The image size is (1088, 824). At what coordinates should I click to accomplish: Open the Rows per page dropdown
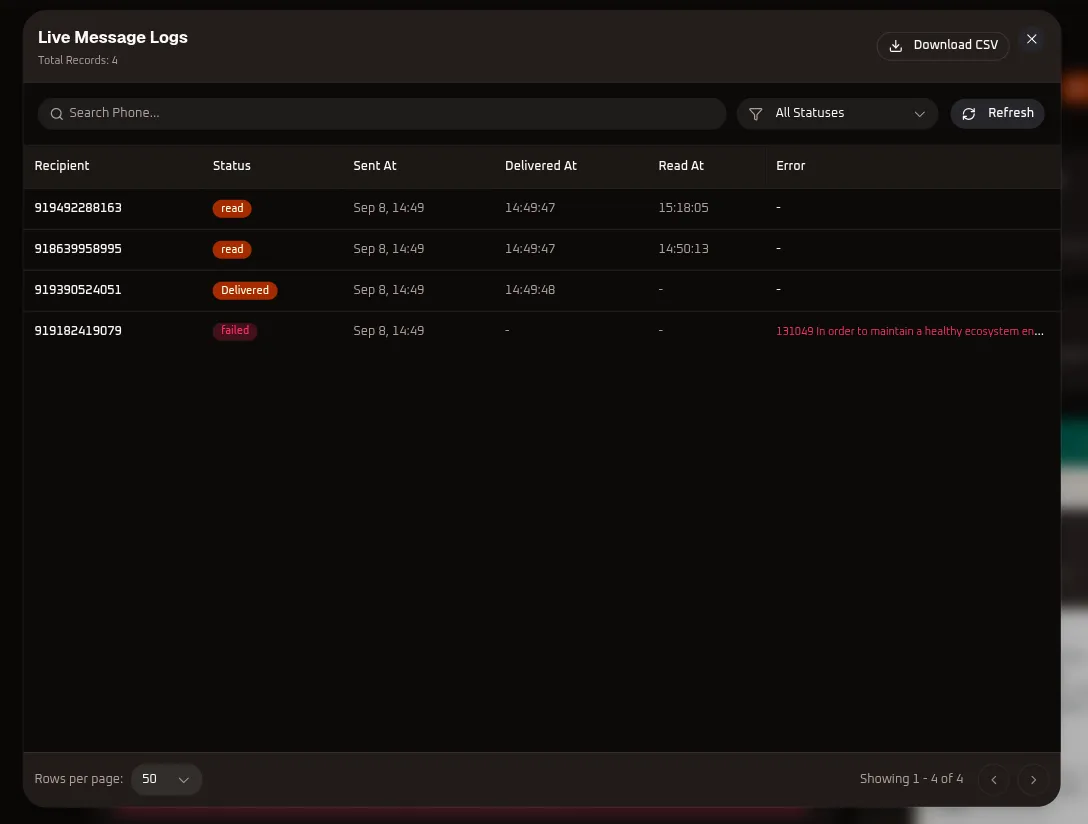(167, 780)
